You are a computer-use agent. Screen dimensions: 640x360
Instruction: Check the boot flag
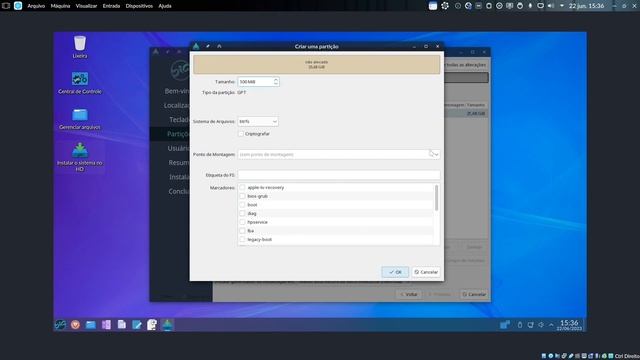242,204
